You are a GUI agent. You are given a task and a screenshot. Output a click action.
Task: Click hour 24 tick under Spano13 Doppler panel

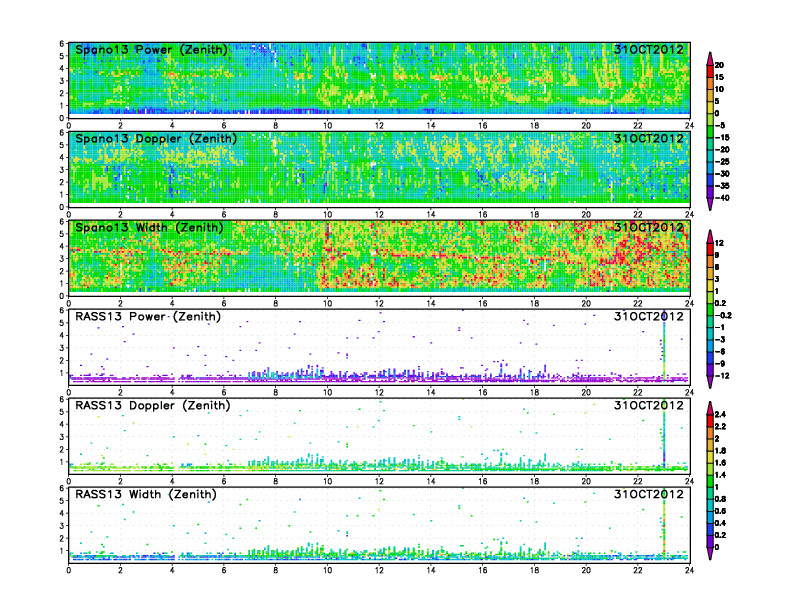coord(689,215)
